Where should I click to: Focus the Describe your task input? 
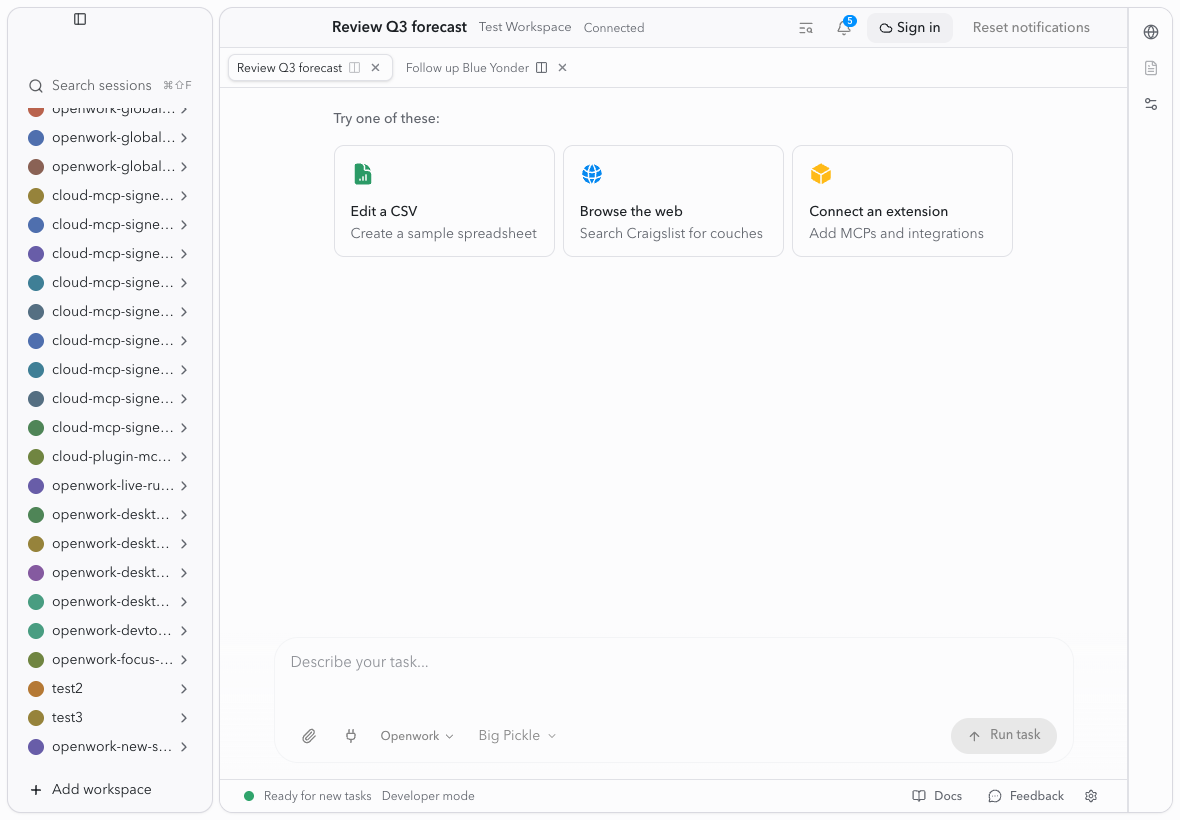pos(673,662)
